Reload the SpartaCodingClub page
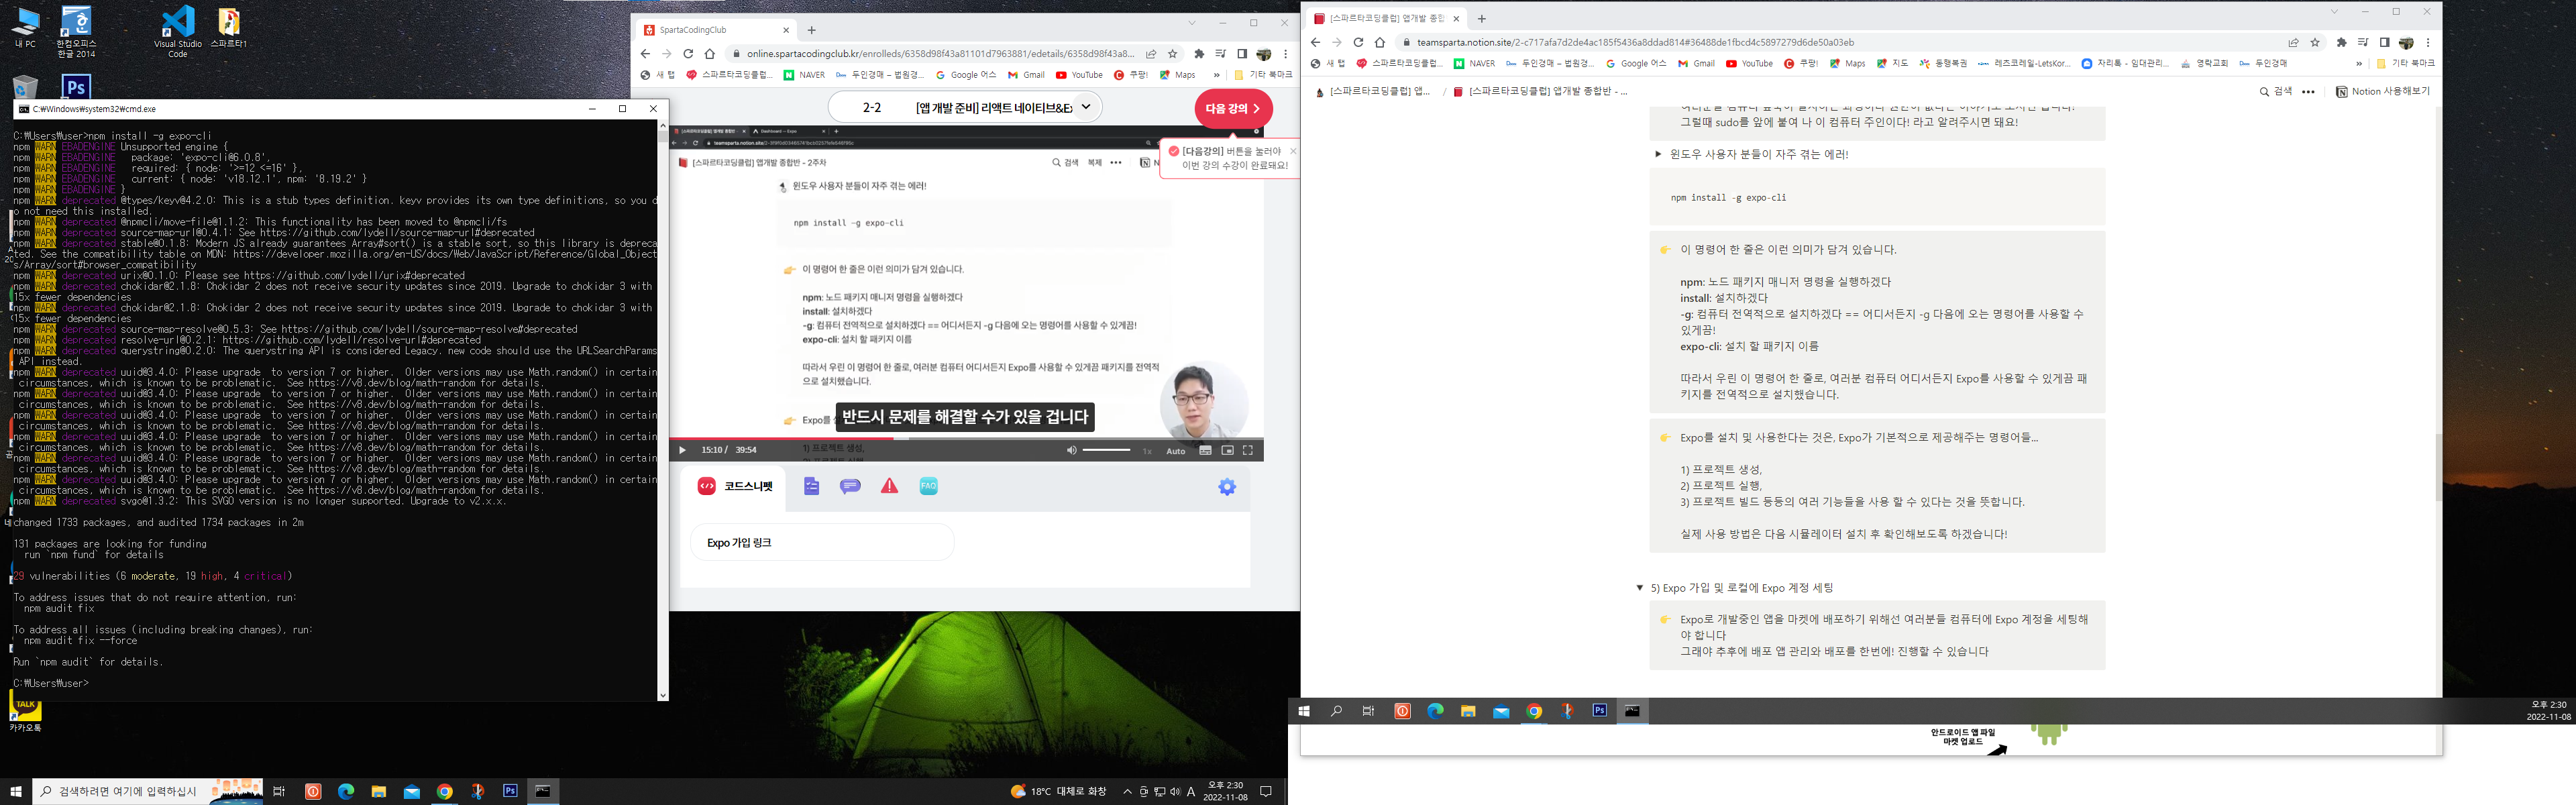Screen dimensions: 2576x805 [688, 54]
